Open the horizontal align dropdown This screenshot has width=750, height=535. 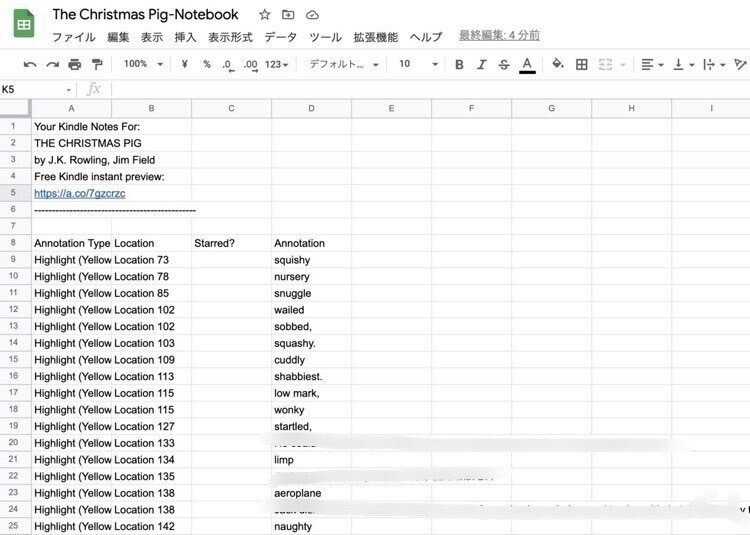pos(652,65)
